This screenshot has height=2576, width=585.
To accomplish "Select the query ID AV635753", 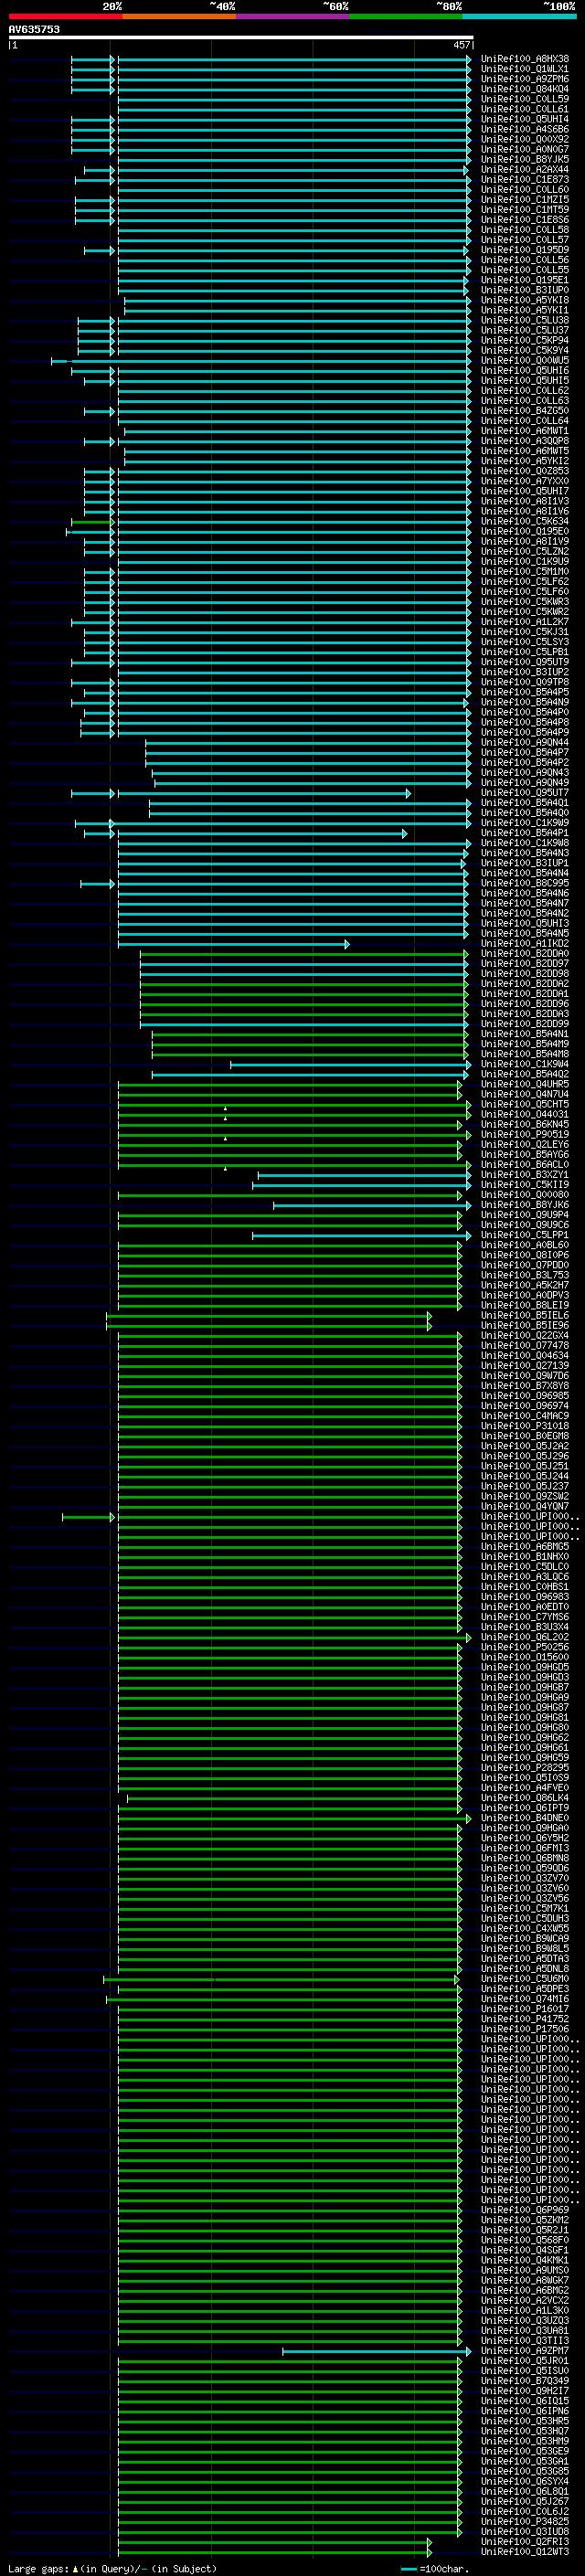I will (34, 29).
